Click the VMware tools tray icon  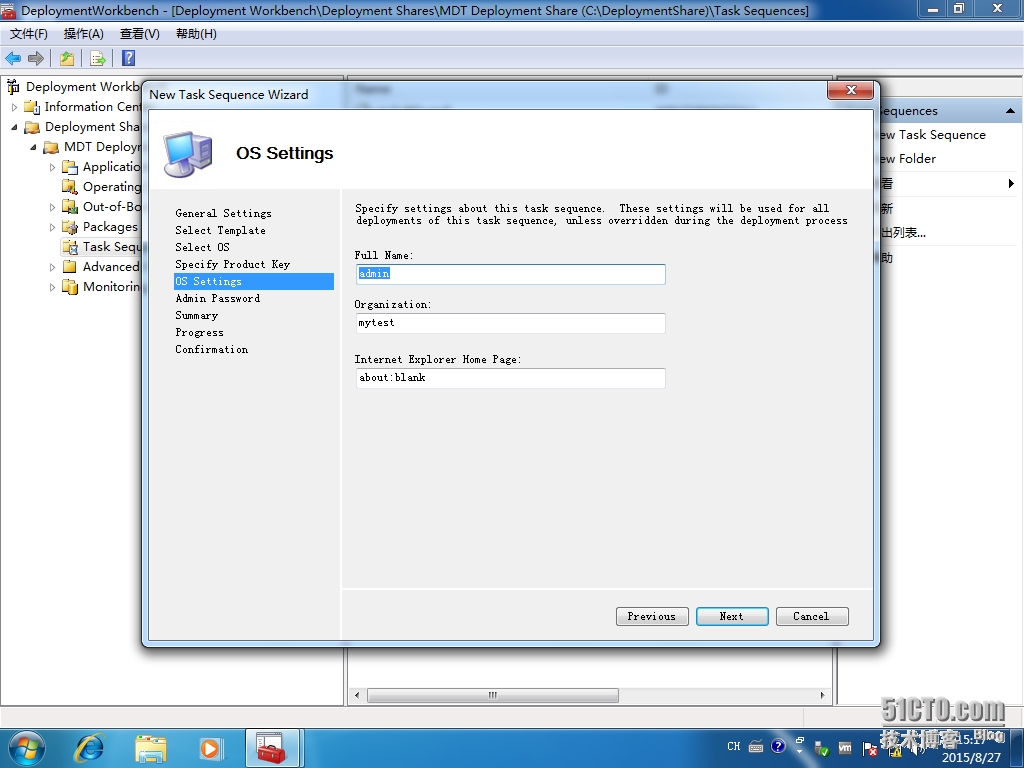[845, 747]
